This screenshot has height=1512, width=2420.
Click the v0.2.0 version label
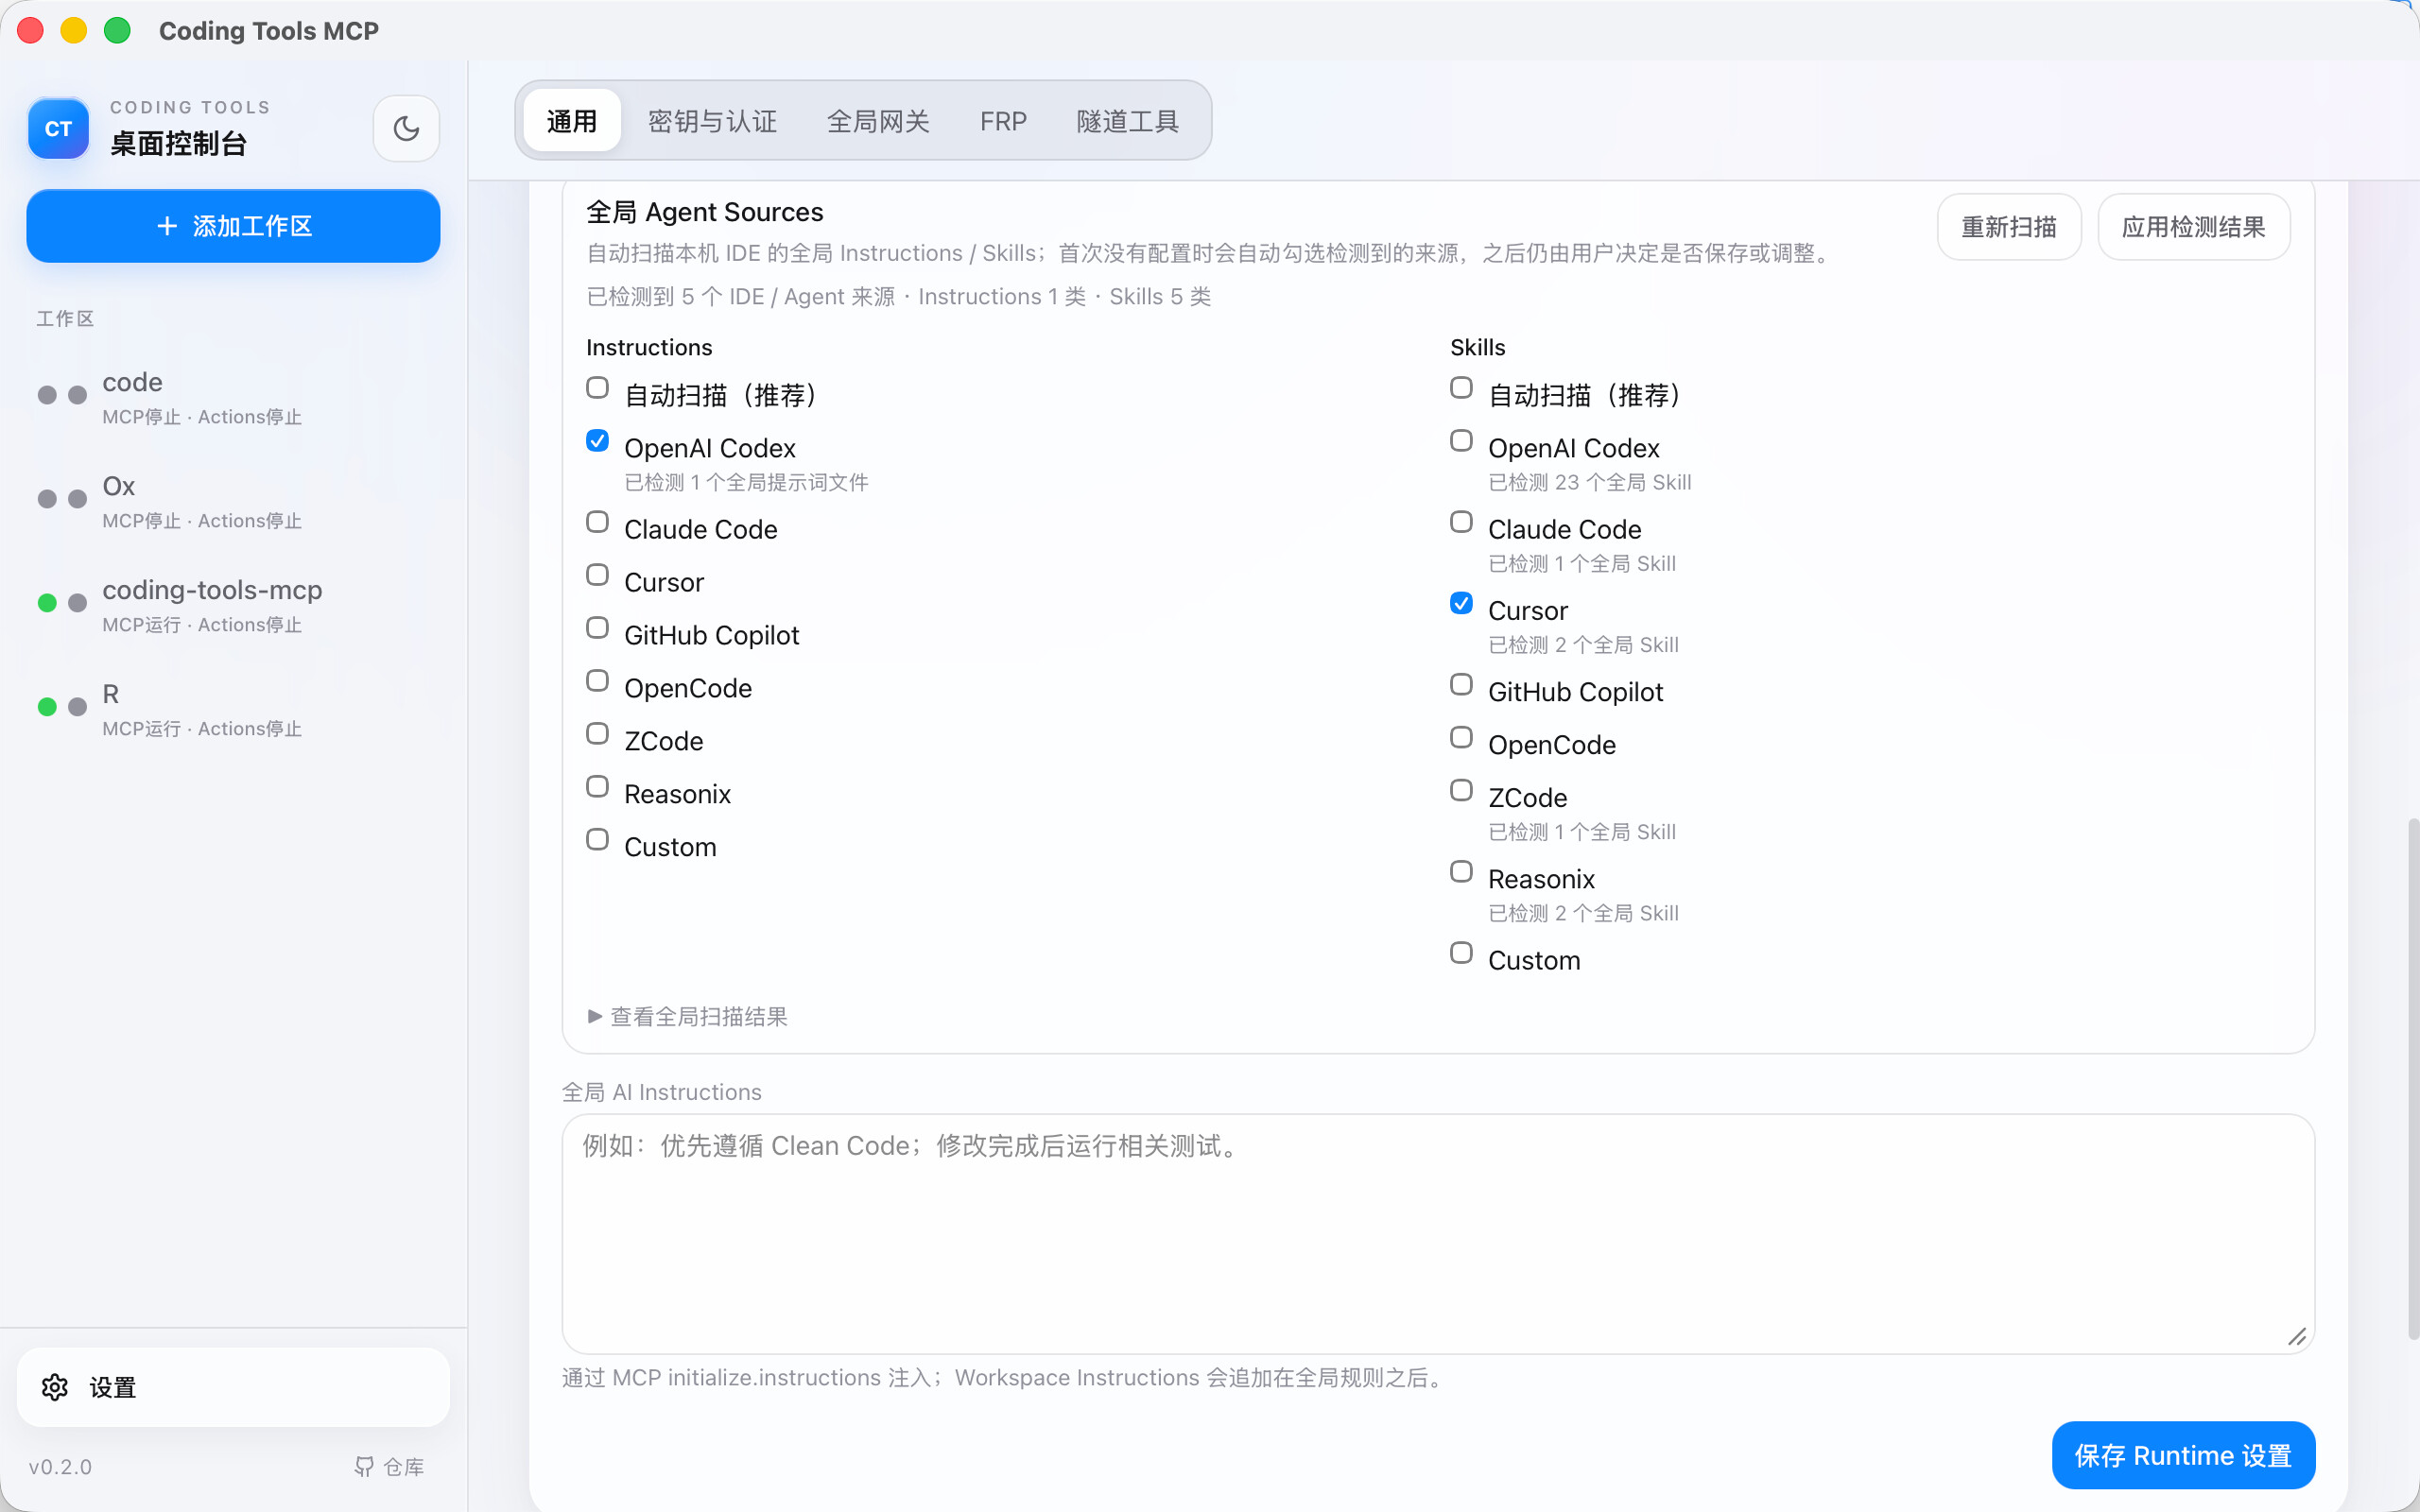pyautogui.click(x=60, y=1467)
